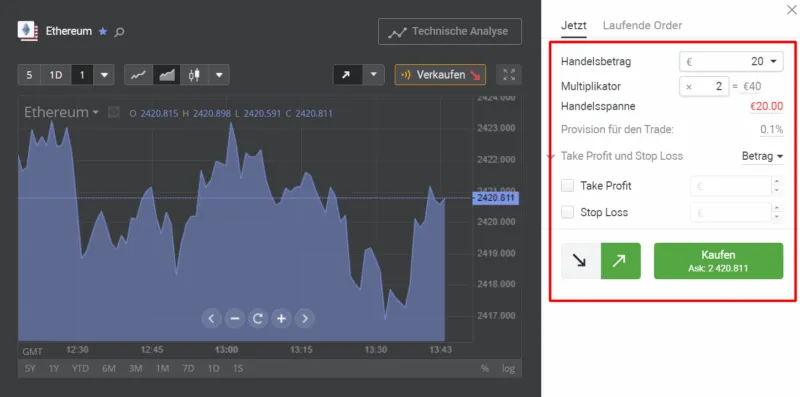The height and width of the screenshot is (397, 800).
Task: Select the 1 interval button
Action: [82, 75]
